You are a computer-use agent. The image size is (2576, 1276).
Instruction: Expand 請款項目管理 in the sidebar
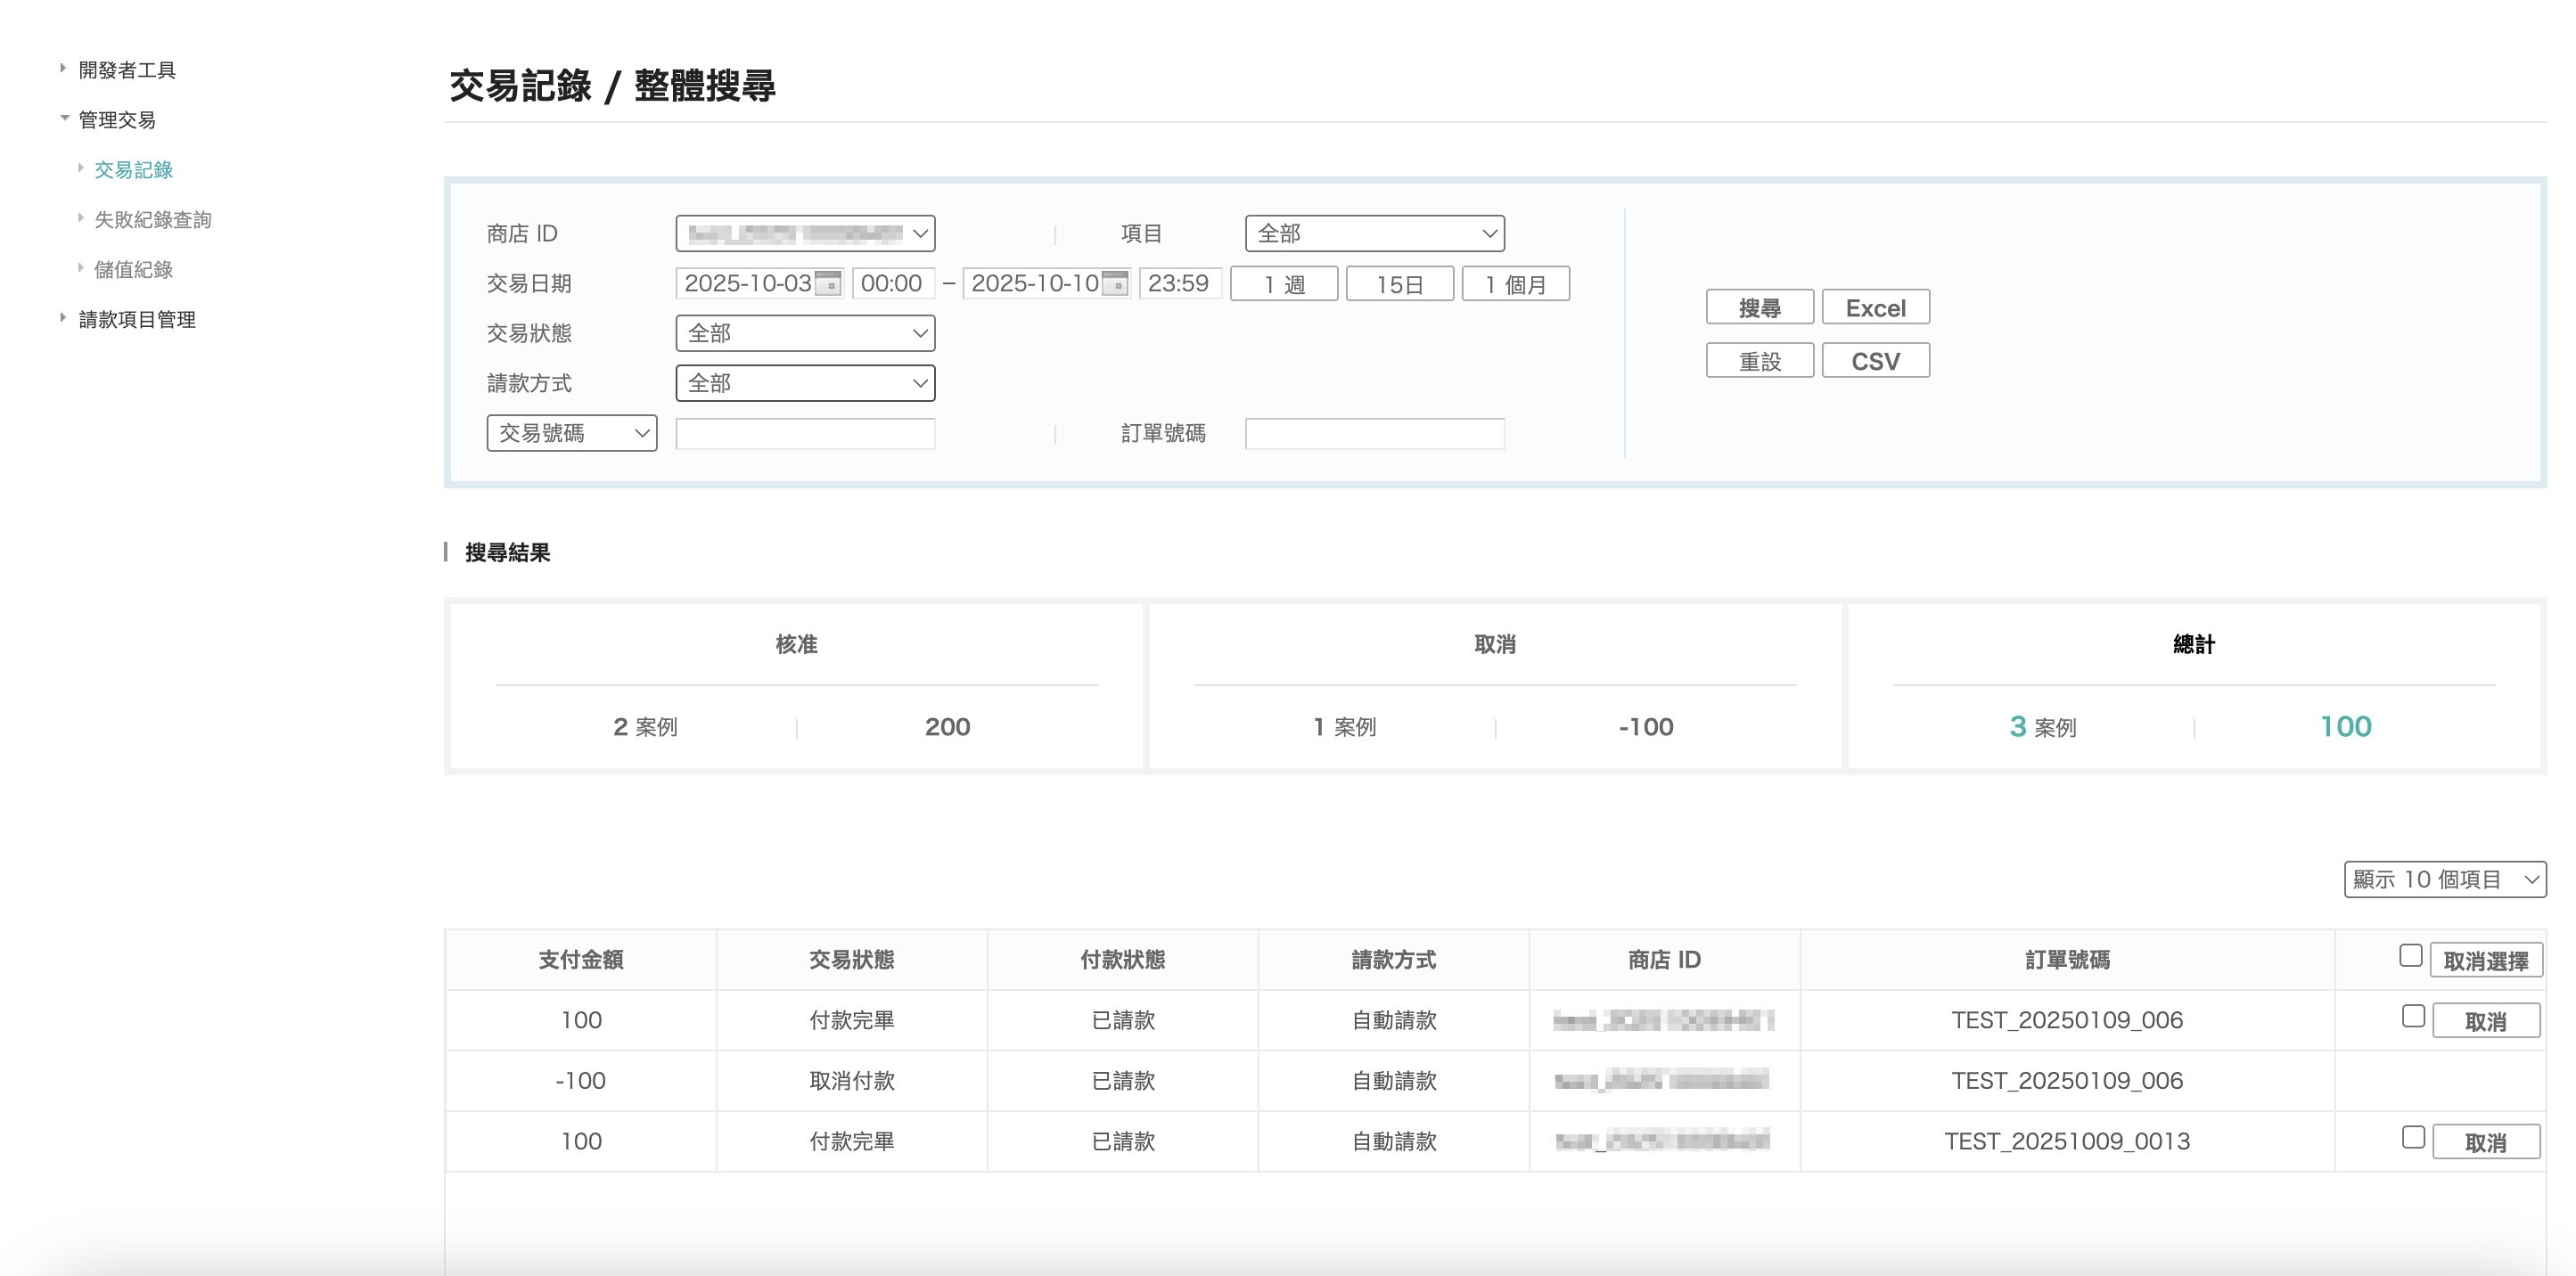pyautogui.click(x=136, y=320)
